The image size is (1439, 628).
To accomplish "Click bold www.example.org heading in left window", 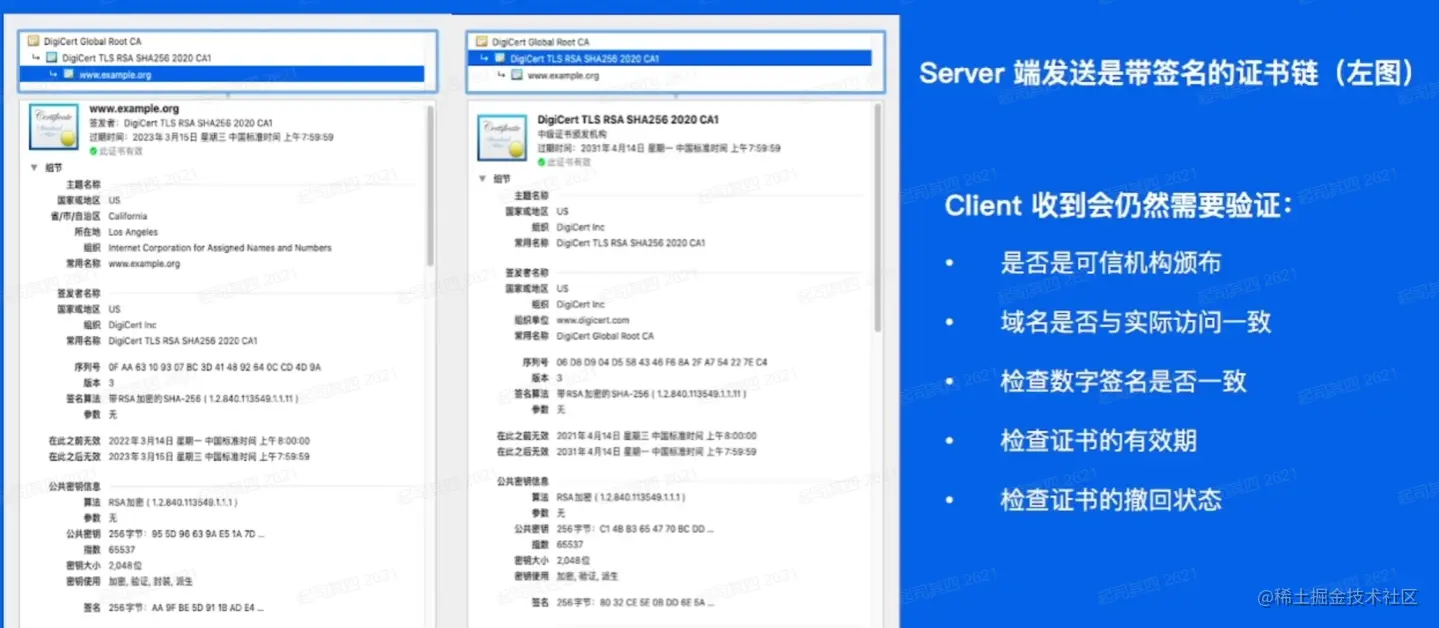I will (134, 108).
